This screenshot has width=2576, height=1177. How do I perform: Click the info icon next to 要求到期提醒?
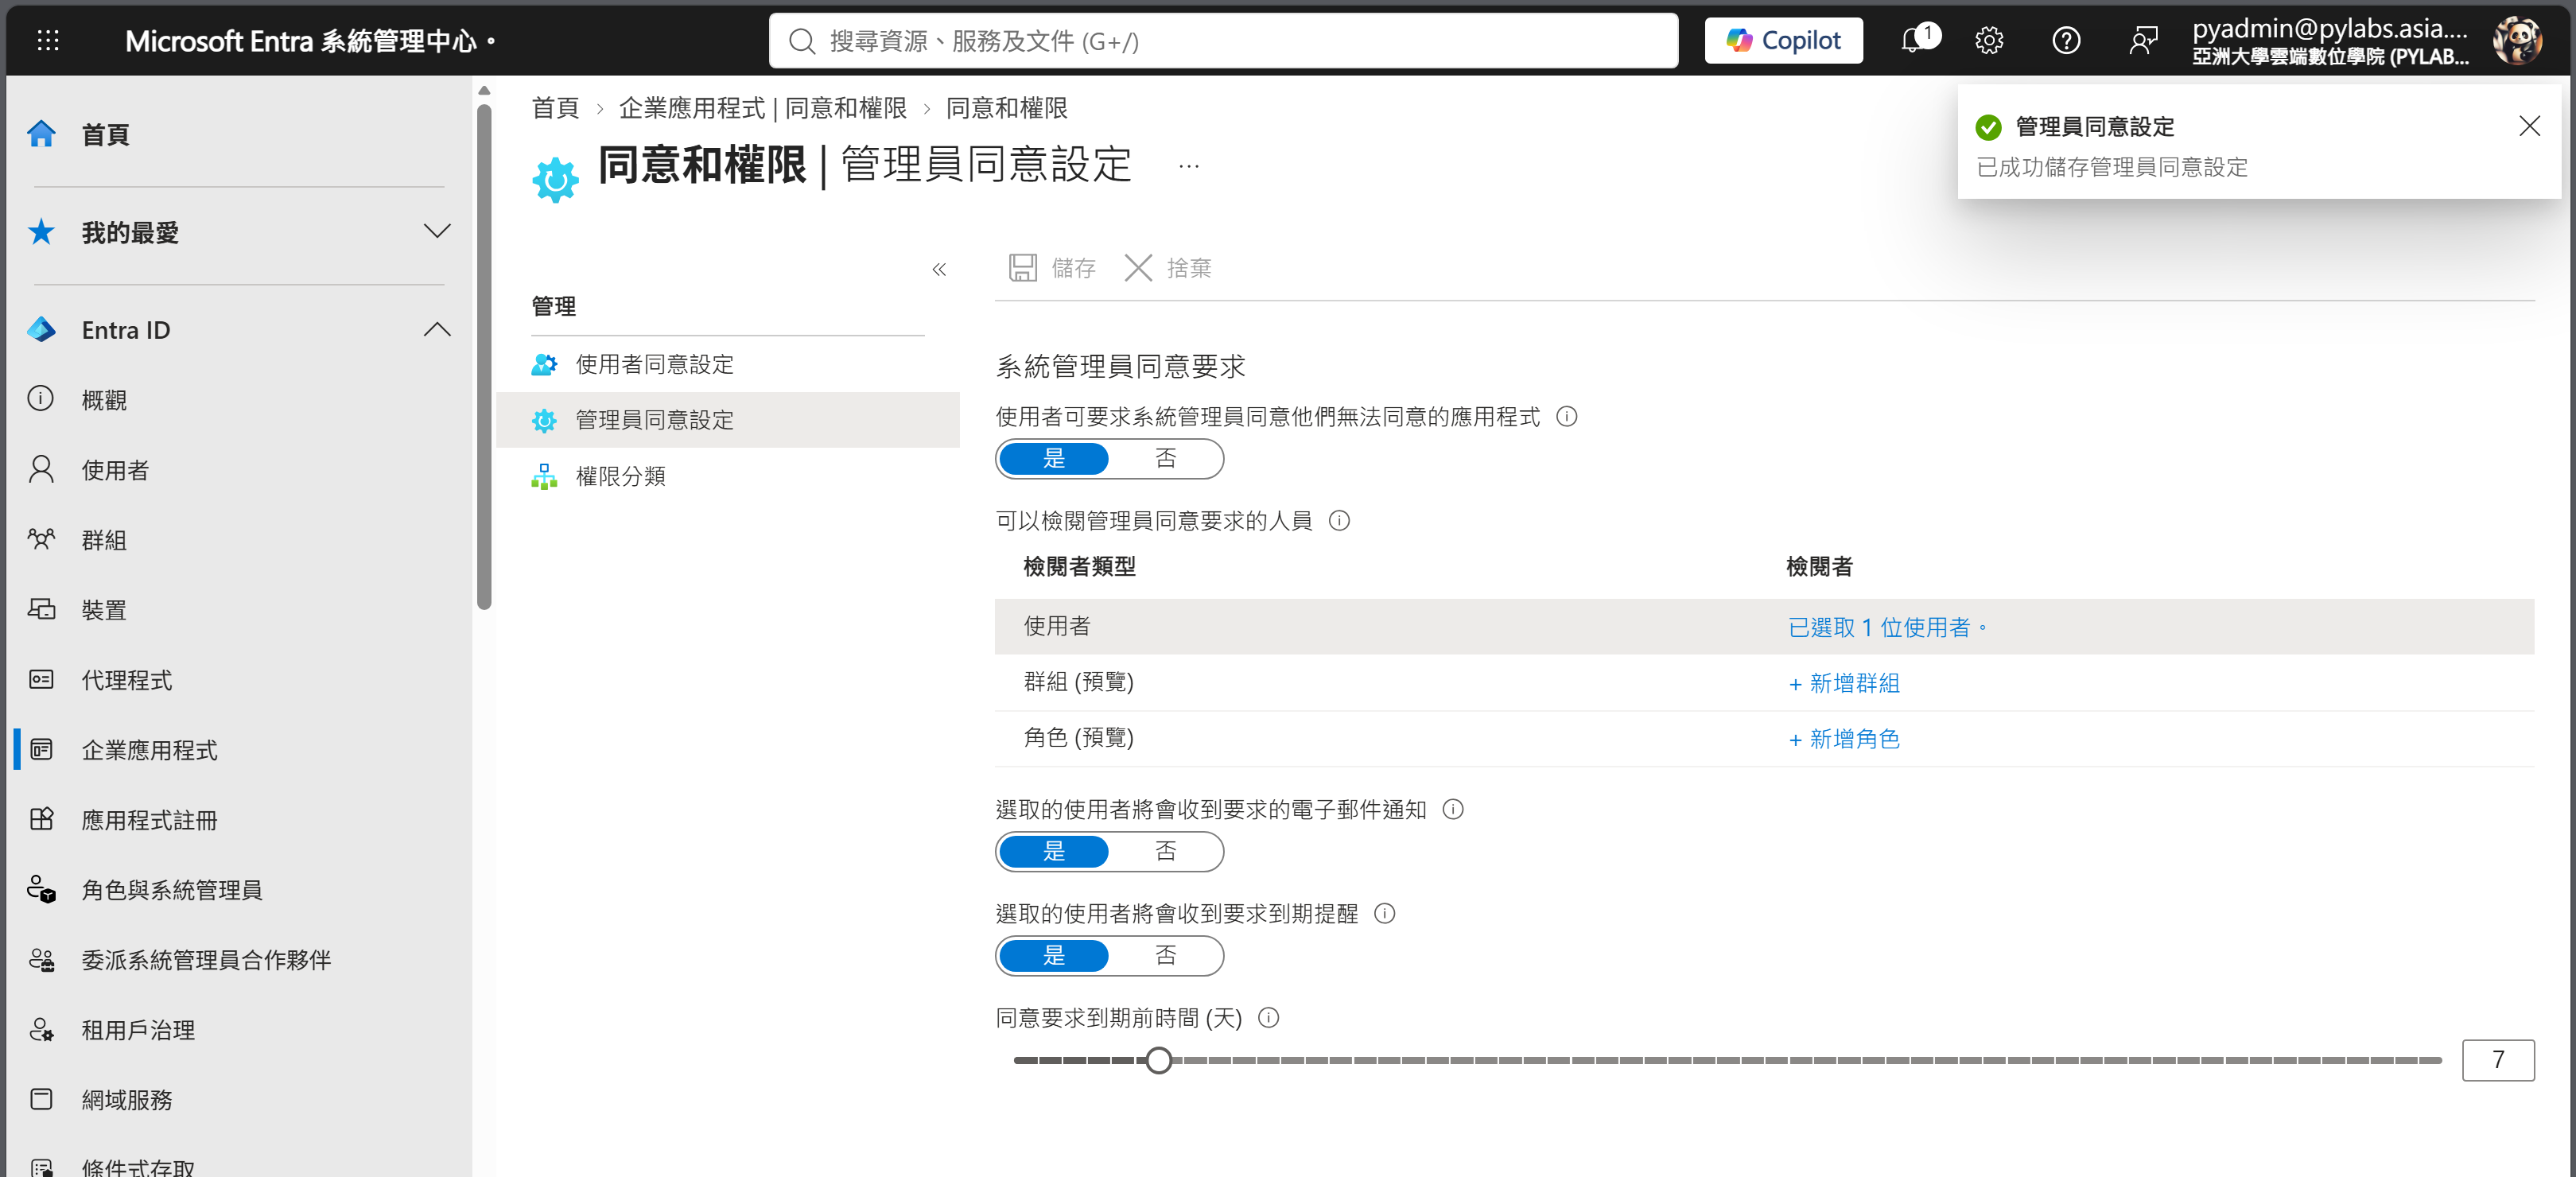click(1385, 914)
